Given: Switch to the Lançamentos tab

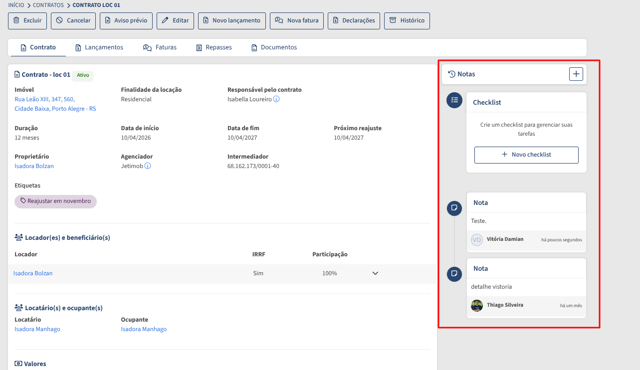Looking at the screenshot, I should [x=99, y=47].
